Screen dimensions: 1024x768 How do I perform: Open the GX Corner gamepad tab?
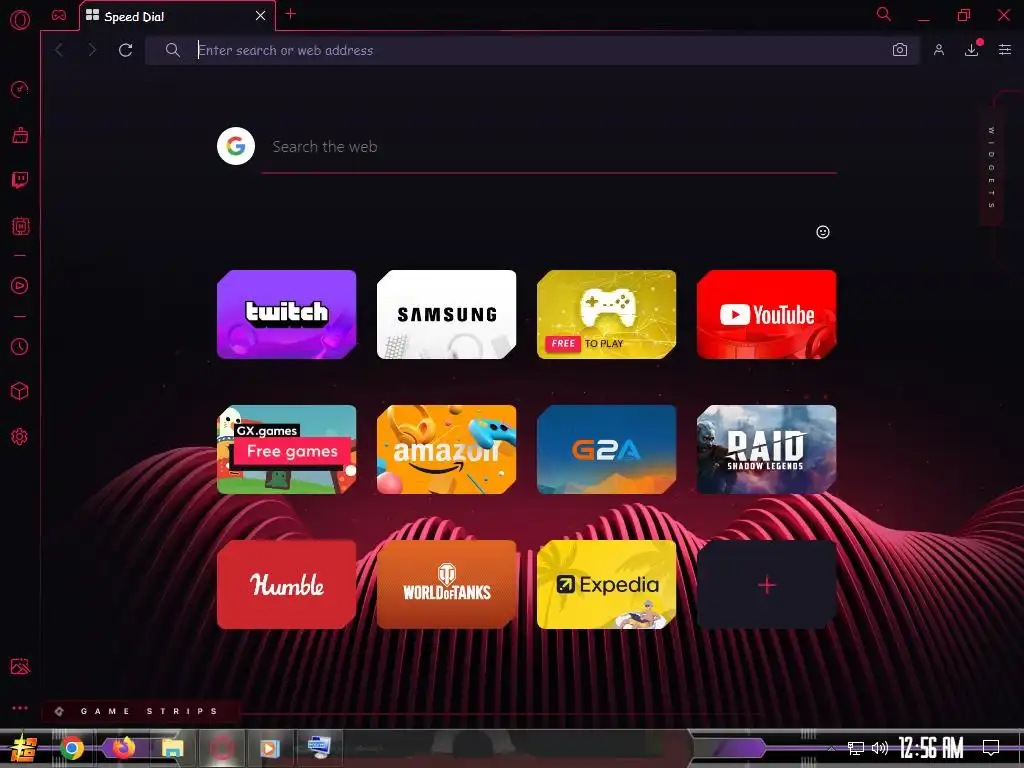tap(59, 15)
